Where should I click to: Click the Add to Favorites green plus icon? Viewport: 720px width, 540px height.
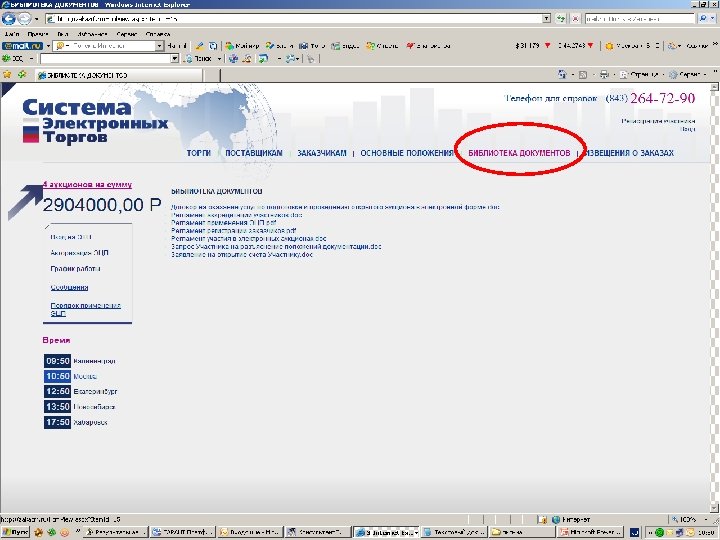tap(22, 74)
